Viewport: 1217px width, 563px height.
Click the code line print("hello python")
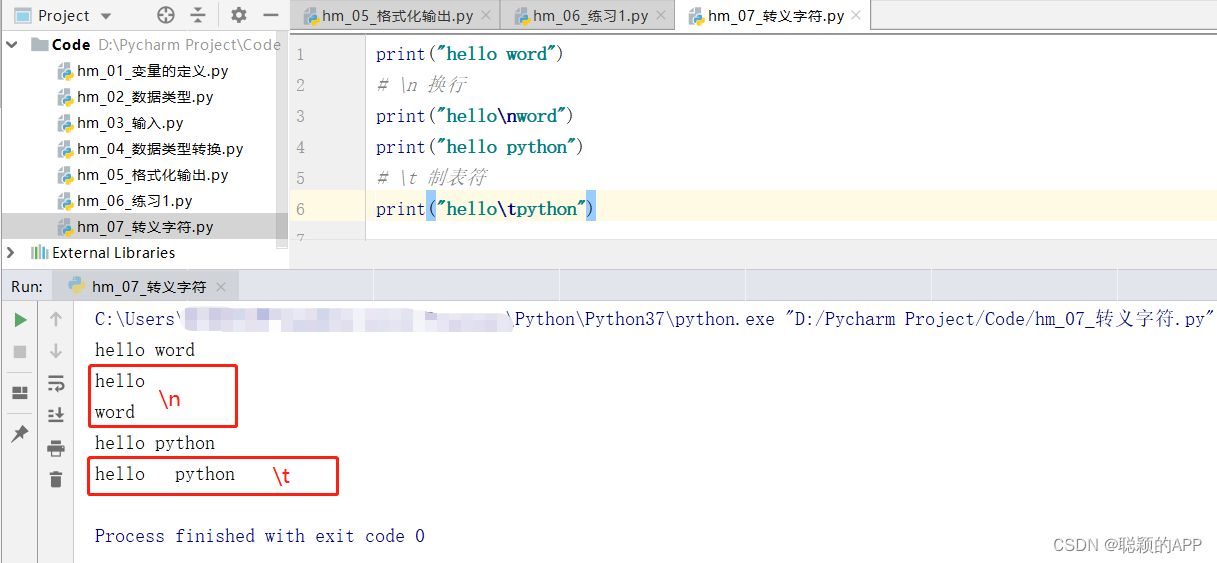point(480,147)
